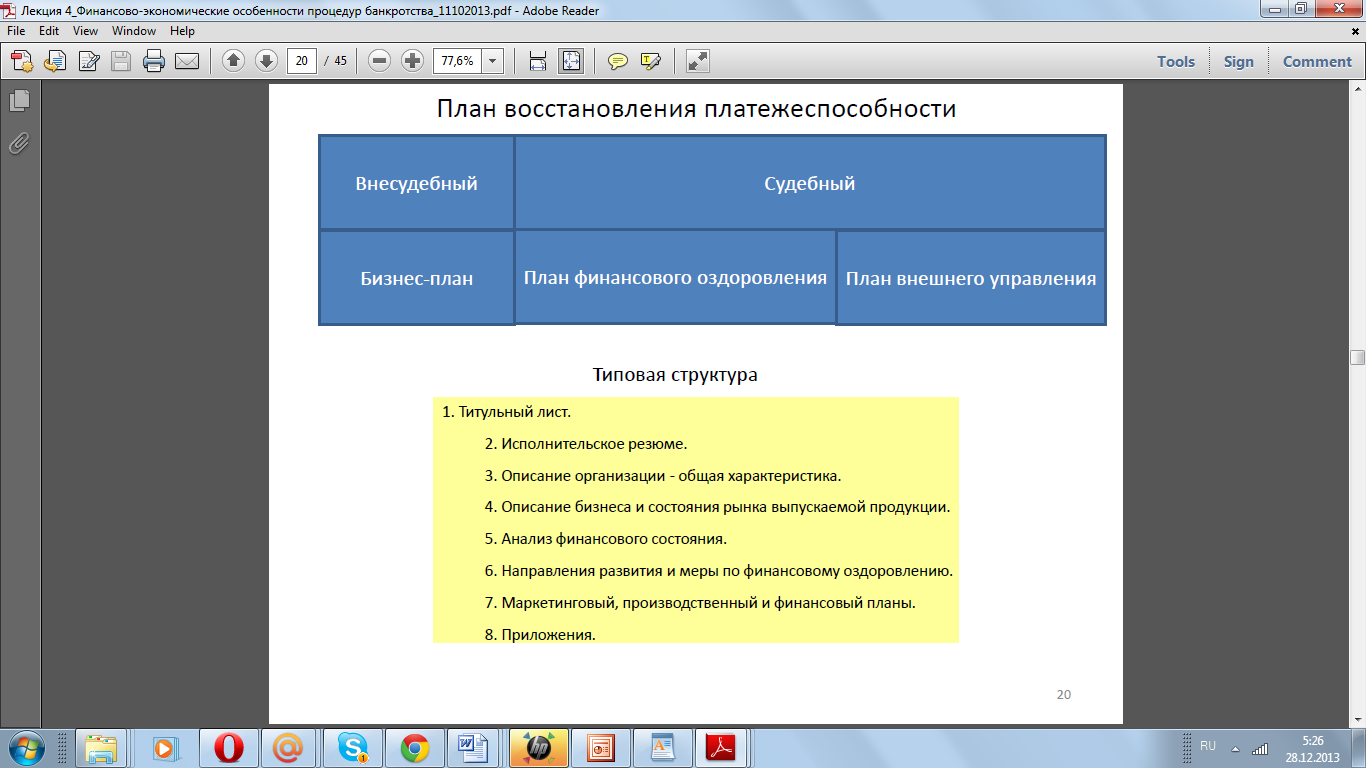The image size is (1366, 768).
Task: Open the zoom percentage dropdown arrow
Action: click(493, 61)
